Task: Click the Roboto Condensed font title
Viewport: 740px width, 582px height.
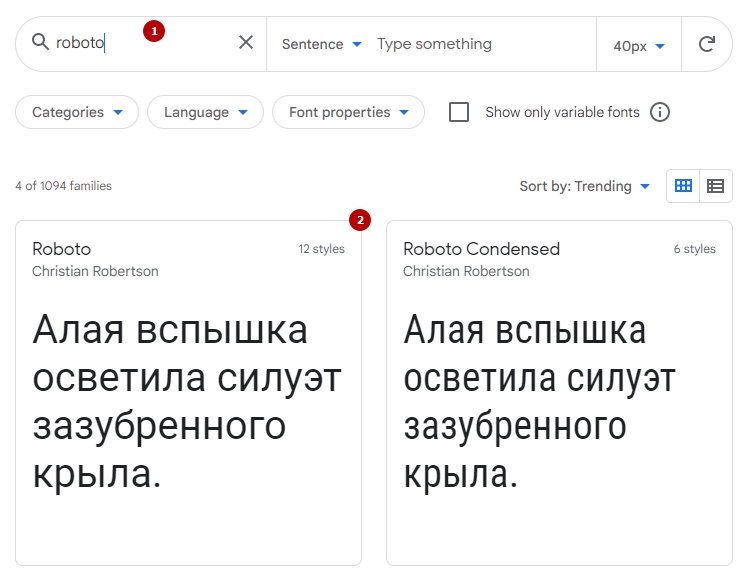Action: coord(481,249)
